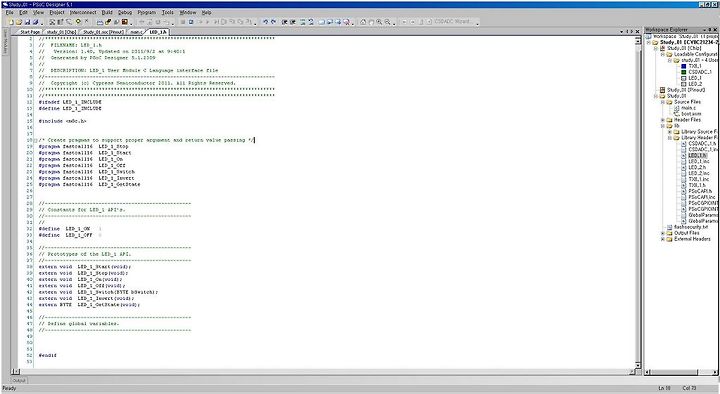Expand the Library Source Files folder
720x394 pixels.
pyautogui.click(x=669, y=132)
